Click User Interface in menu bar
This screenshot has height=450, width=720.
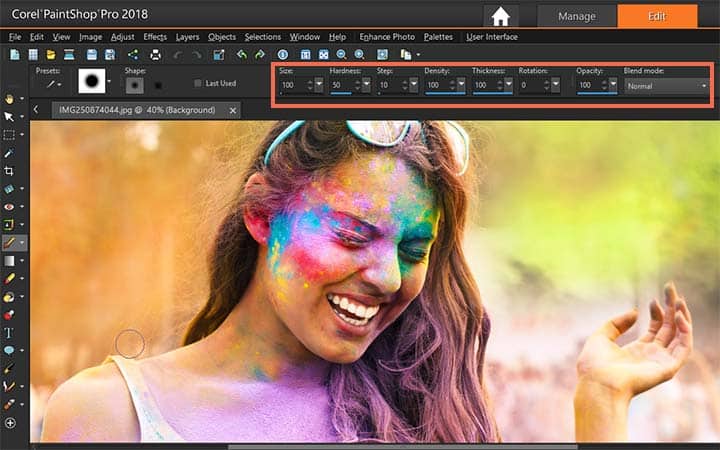tap(492, 37)
